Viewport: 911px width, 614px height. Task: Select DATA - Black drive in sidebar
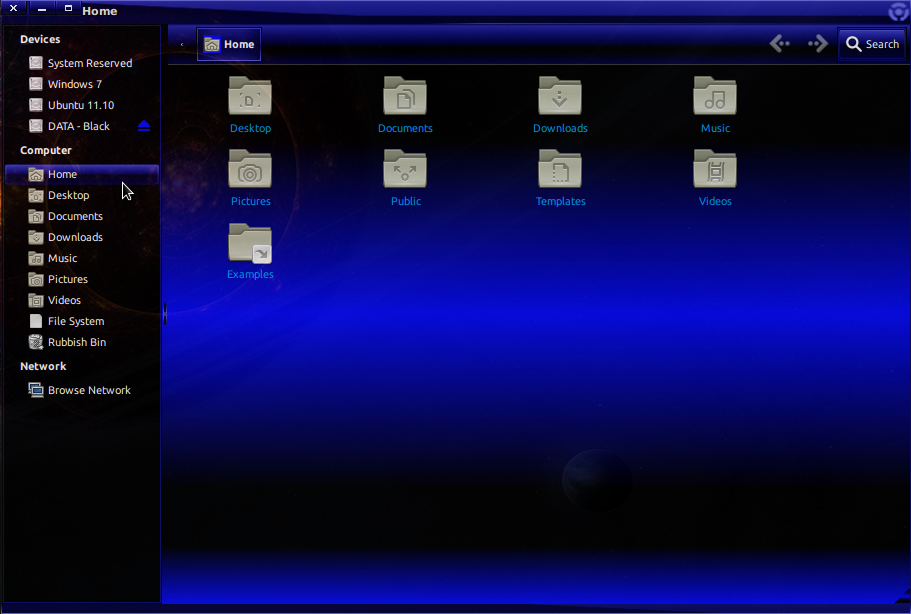click(82, 126)
